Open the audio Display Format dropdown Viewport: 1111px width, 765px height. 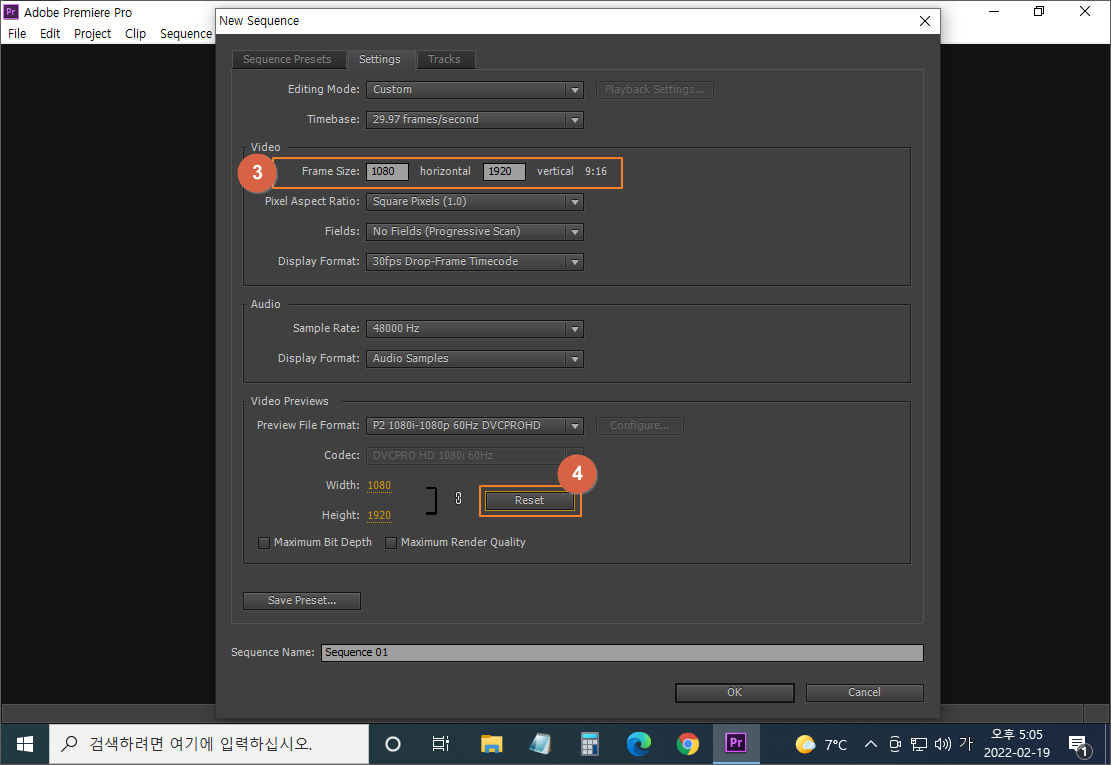[475, 358]
